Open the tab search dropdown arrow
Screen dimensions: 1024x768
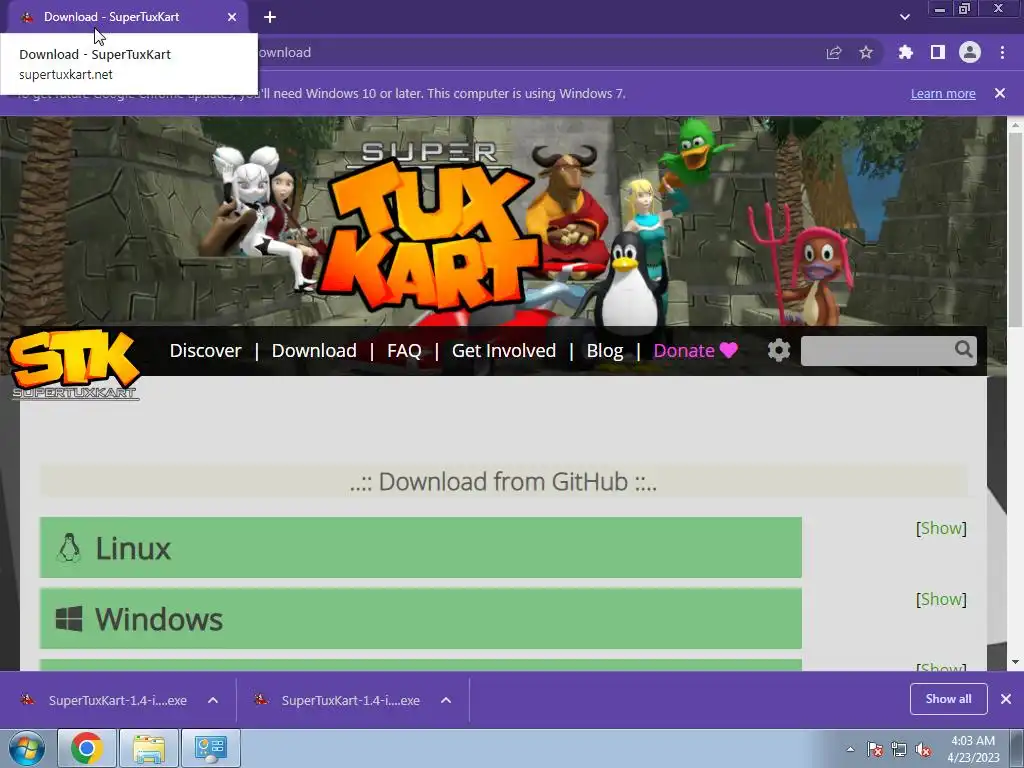pyautogui.click(x=904, y=17)
